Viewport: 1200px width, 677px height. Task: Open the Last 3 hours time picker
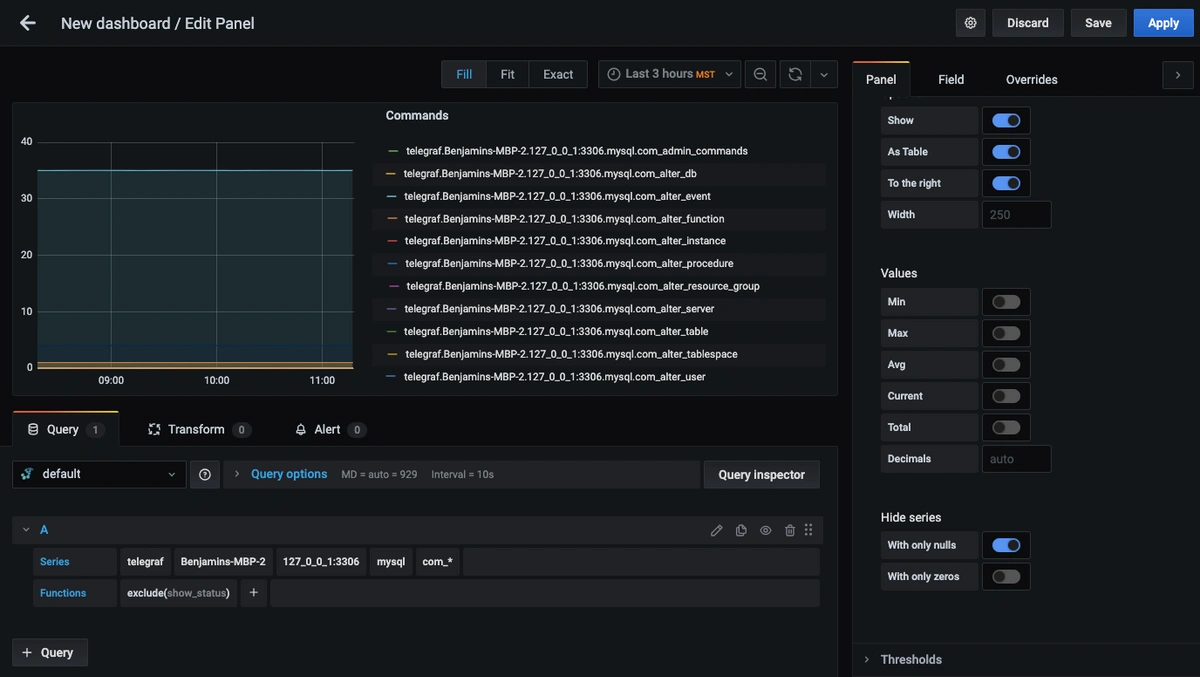(x=670, y=74)
